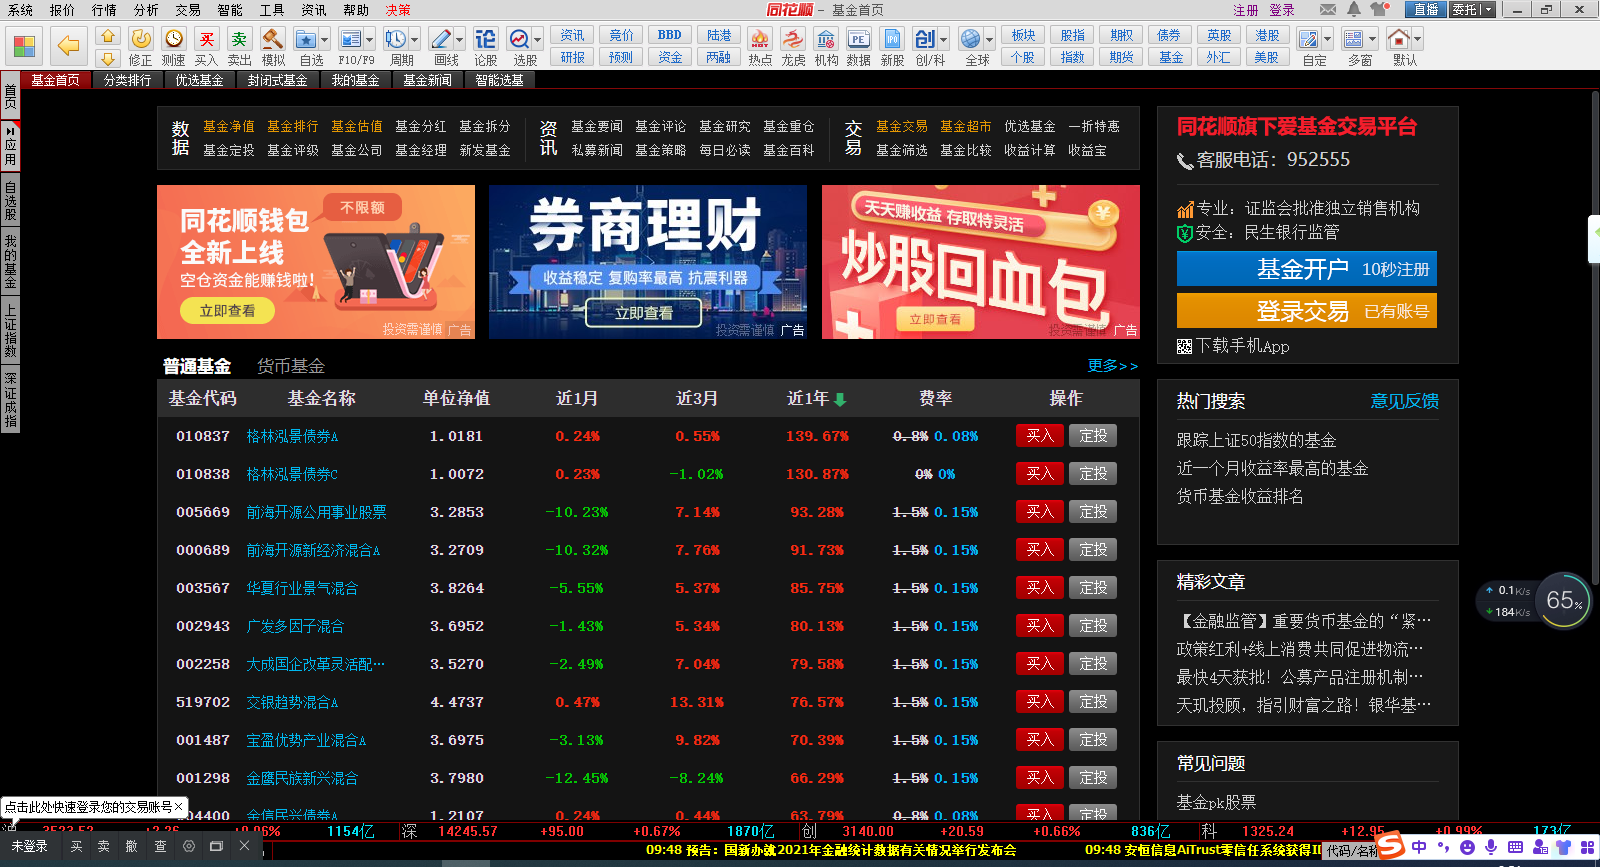This screenshot has height=867, width=1600.
Task: Select the 画线 drawing pencil tool
Action: coord(440,39)
